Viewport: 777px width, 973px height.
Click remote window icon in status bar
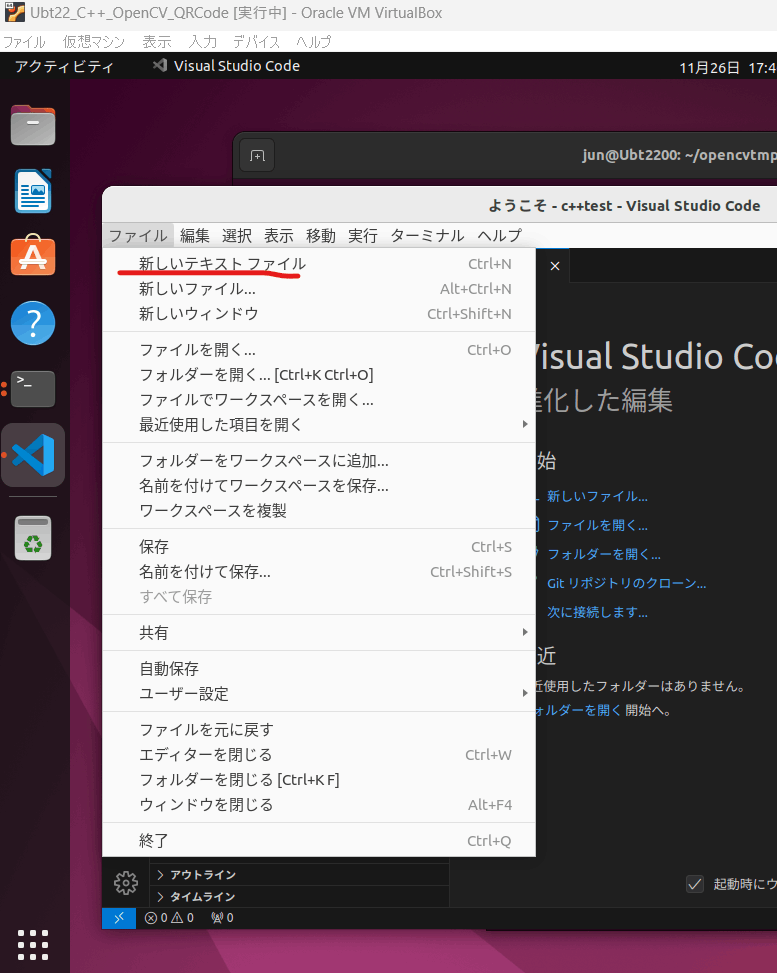pyautogui.click(x=119, y=918)
